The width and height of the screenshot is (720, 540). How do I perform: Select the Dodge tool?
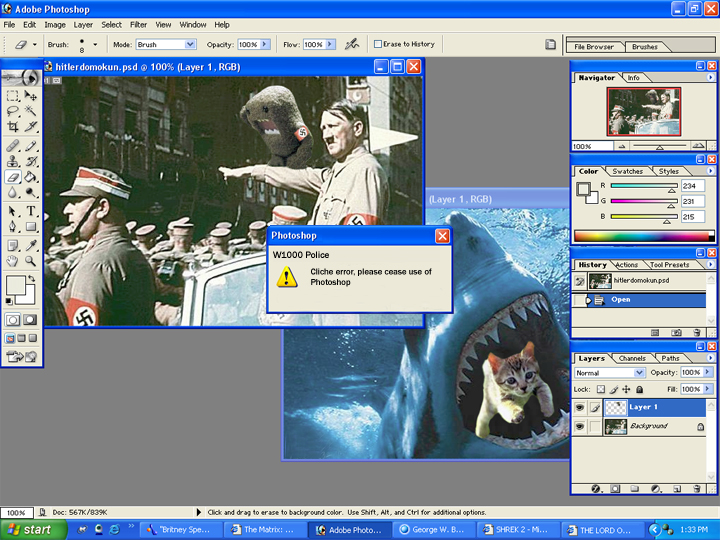point(30,192)
